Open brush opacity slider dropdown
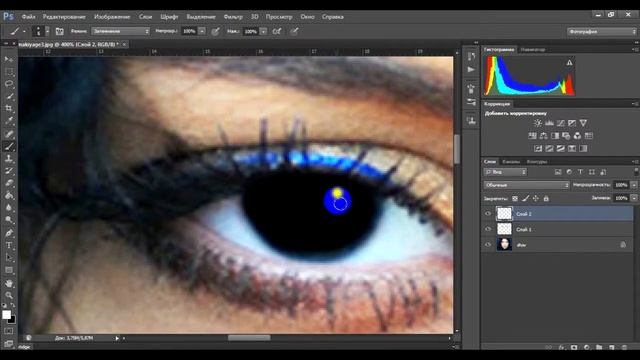640x360 pixels. pos(202,31)
